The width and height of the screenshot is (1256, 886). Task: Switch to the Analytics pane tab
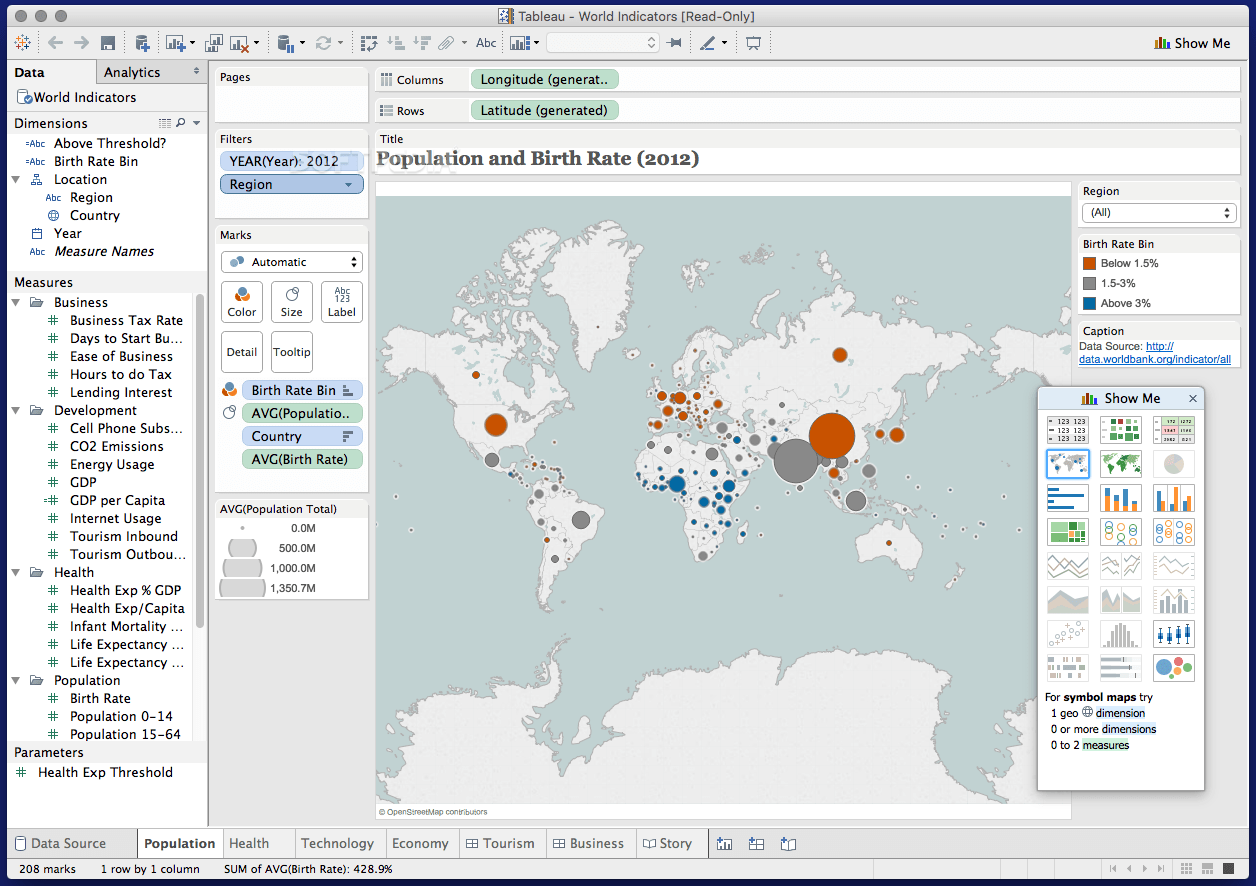(132, 72)
